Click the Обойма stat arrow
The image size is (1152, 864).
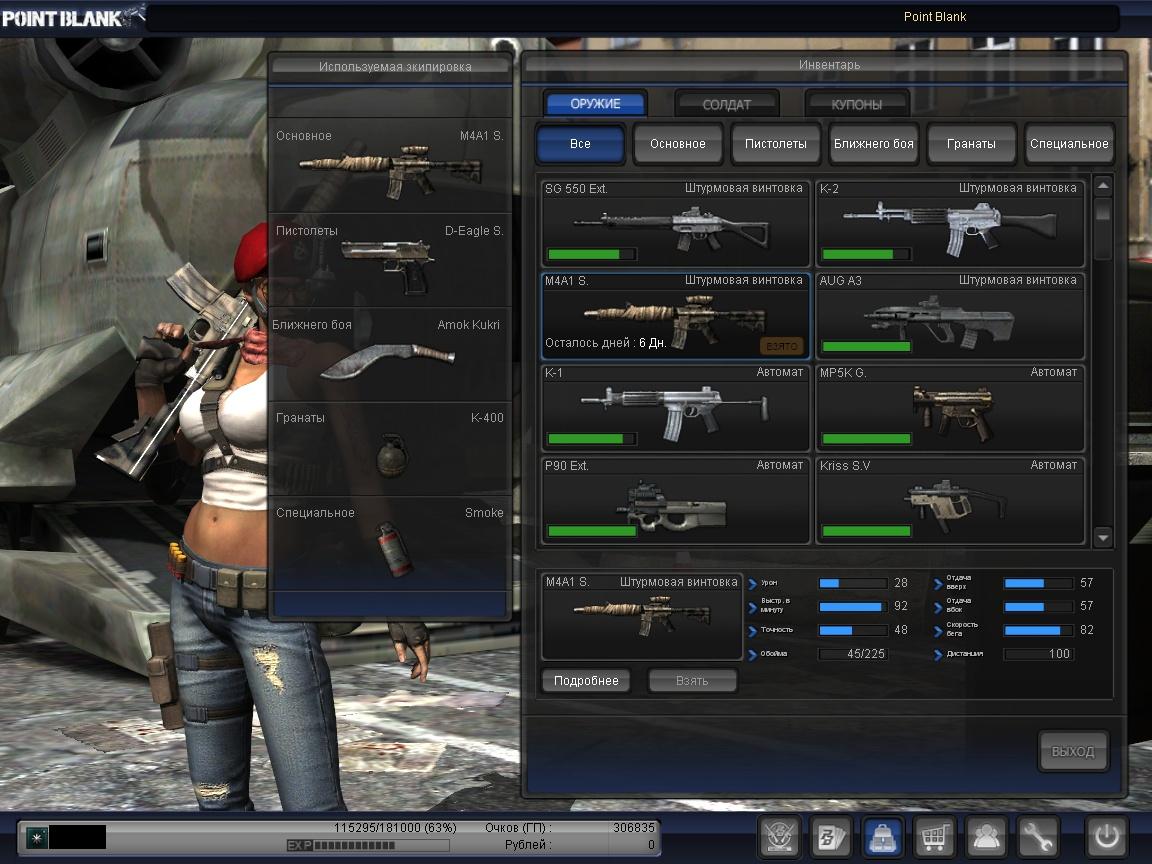[x=752, y=655]
